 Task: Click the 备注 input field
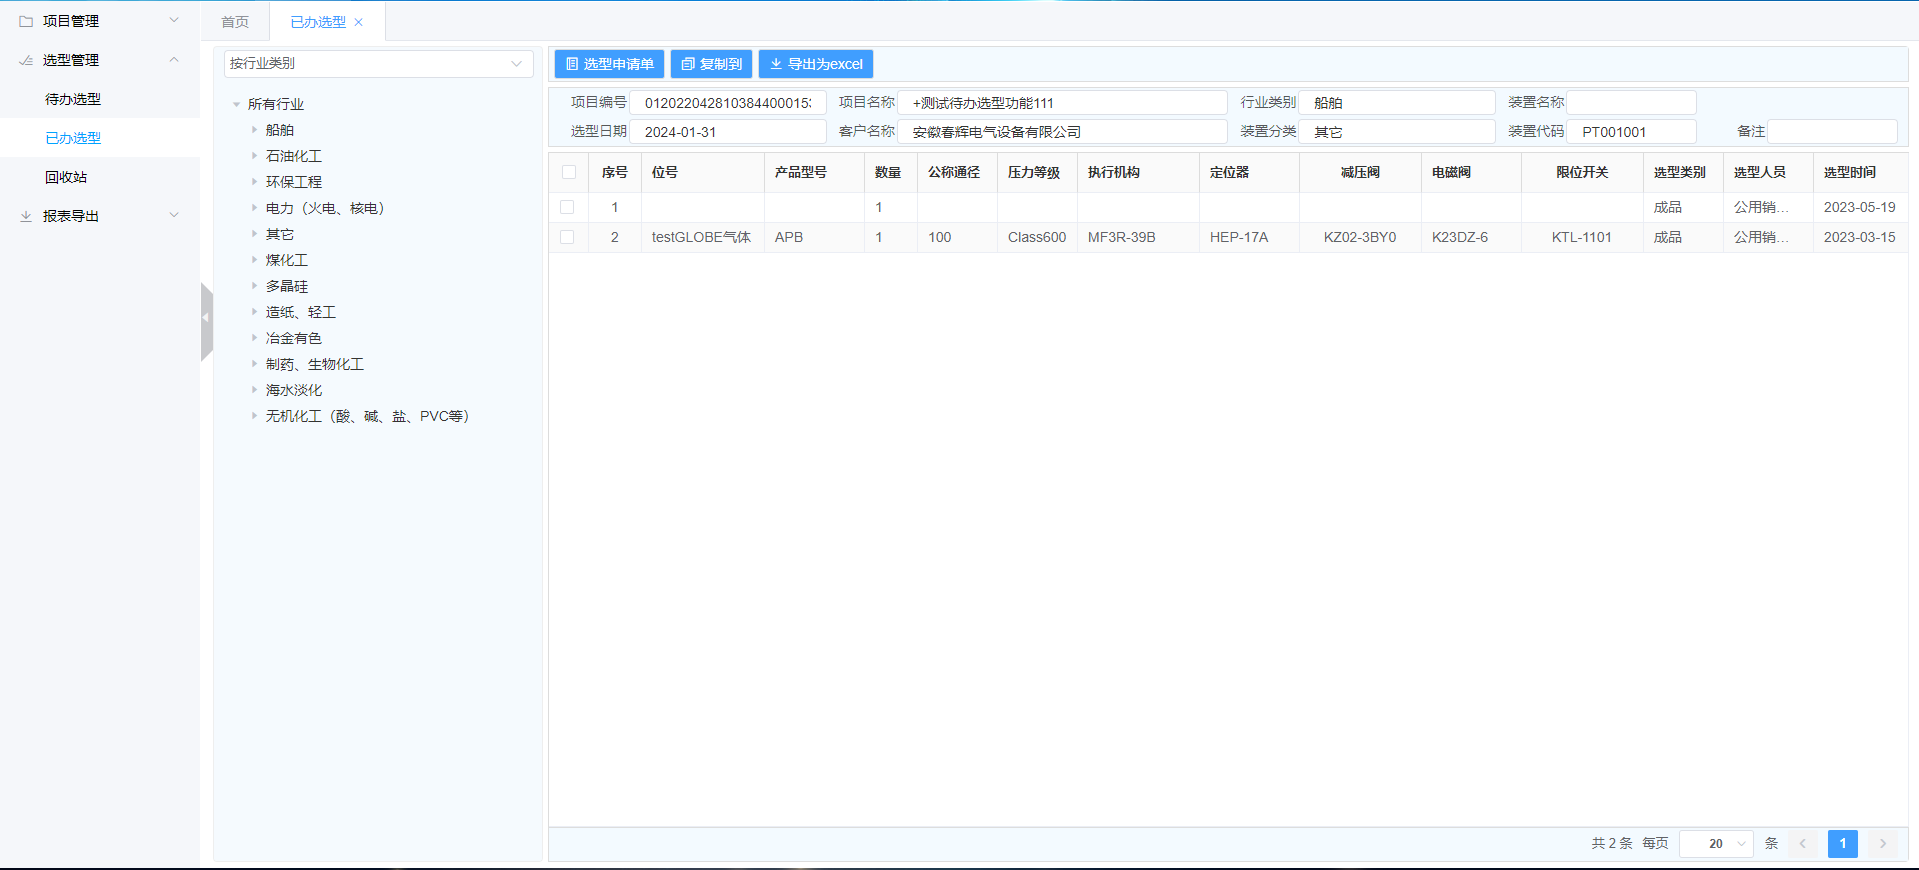[x=1832, y=131]
